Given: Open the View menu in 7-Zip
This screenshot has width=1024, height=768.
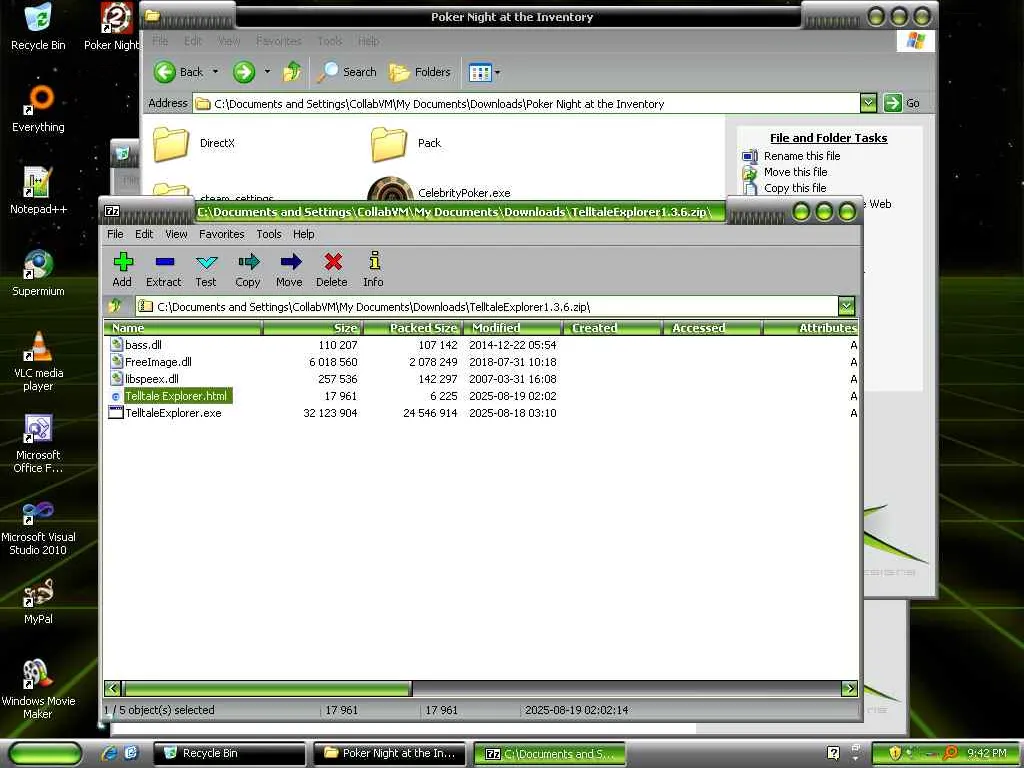Looking at the screenshot, I should coord(176,234).
